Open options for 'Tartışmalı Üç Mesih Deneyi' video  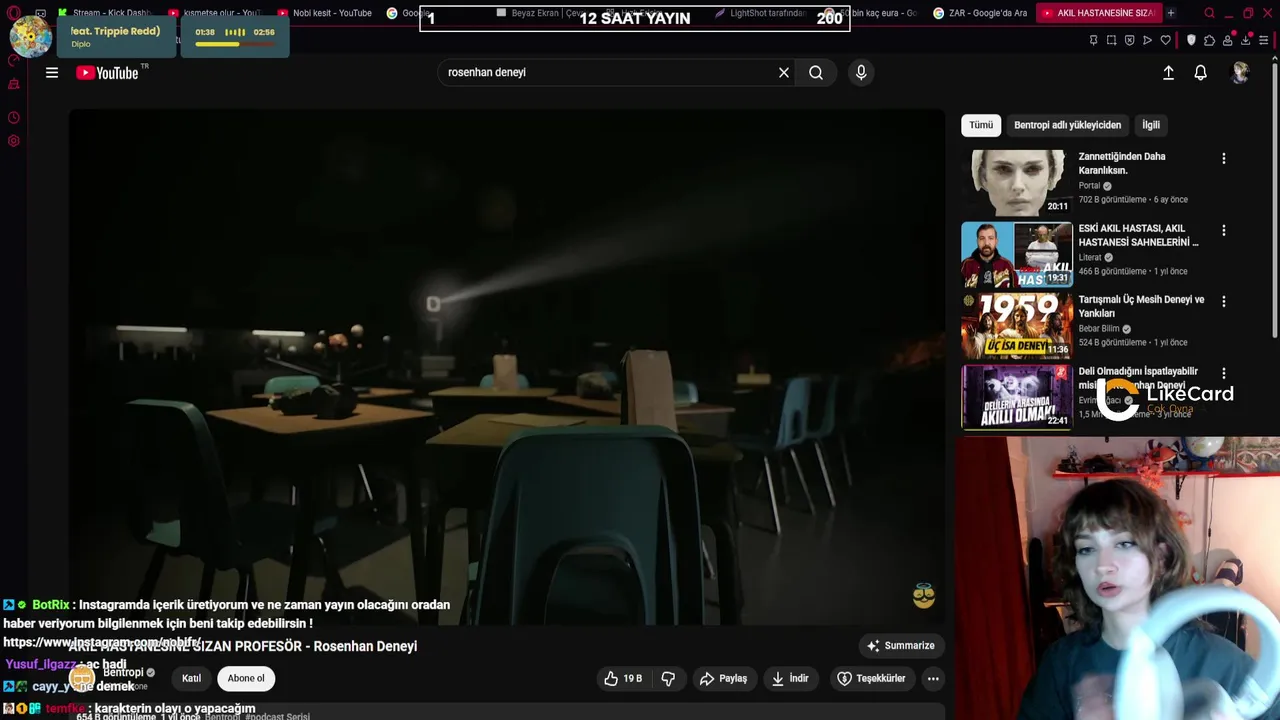pos(1223,301)
